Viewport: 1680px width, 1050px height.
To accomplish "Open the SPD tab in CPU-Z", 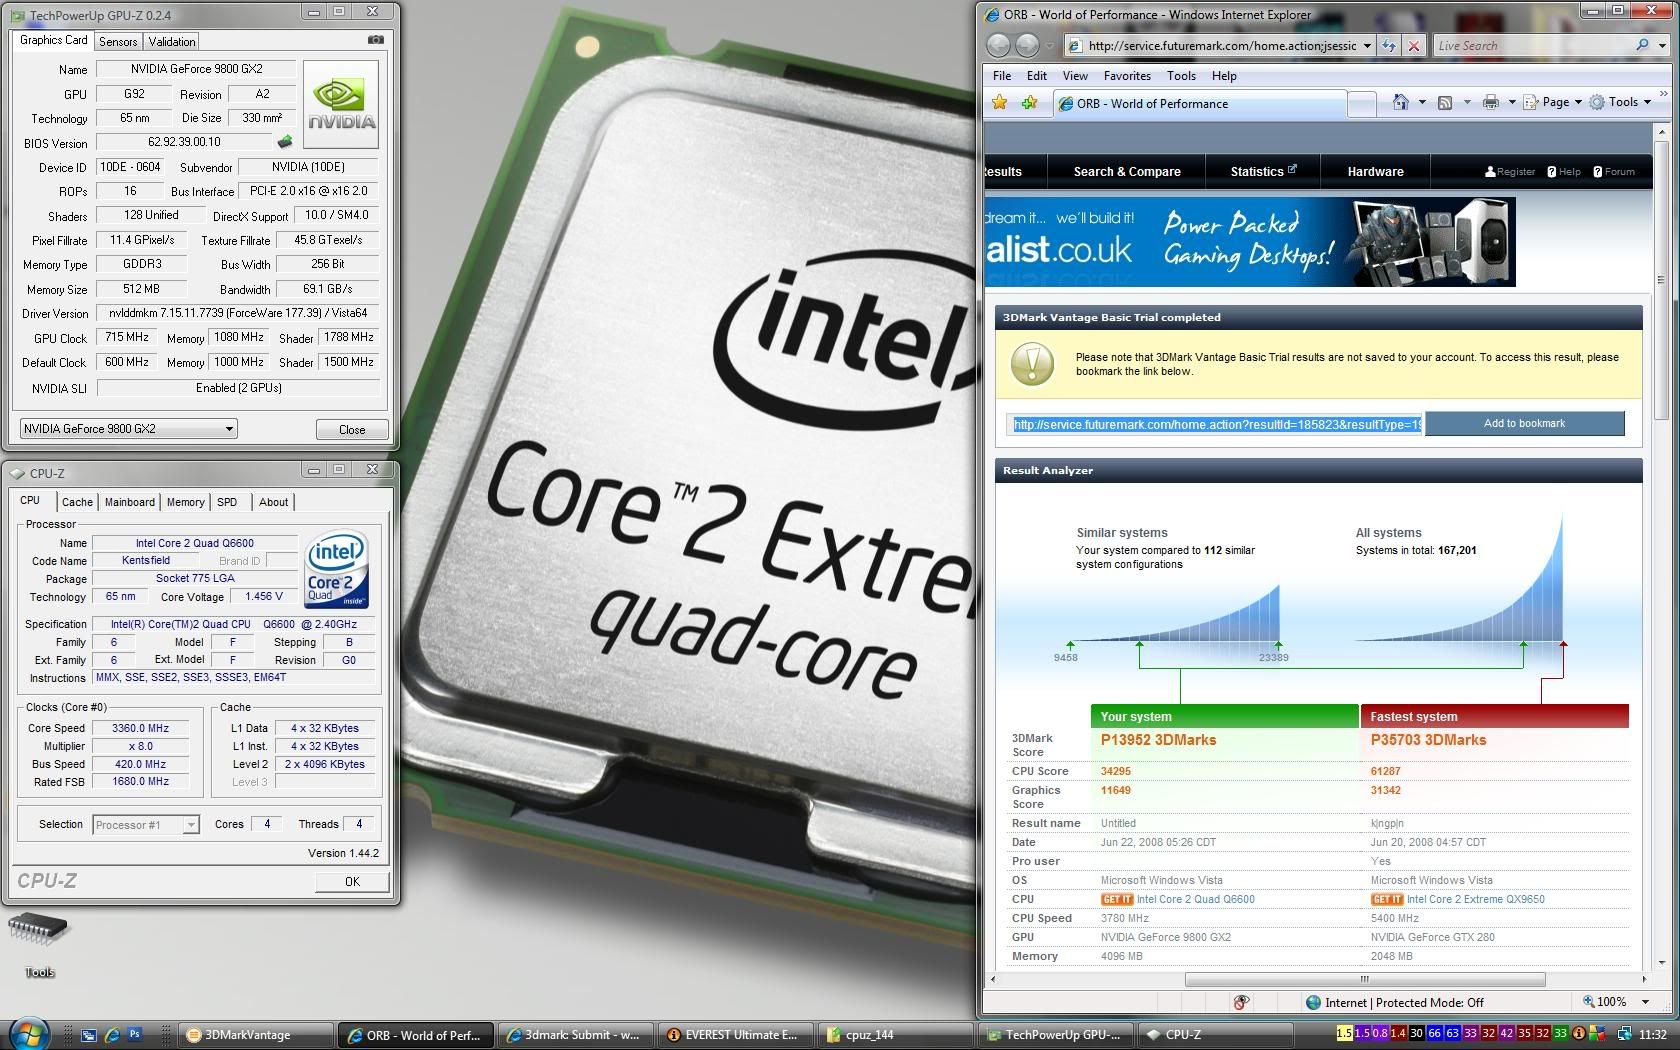I will [x=227, y=502].
